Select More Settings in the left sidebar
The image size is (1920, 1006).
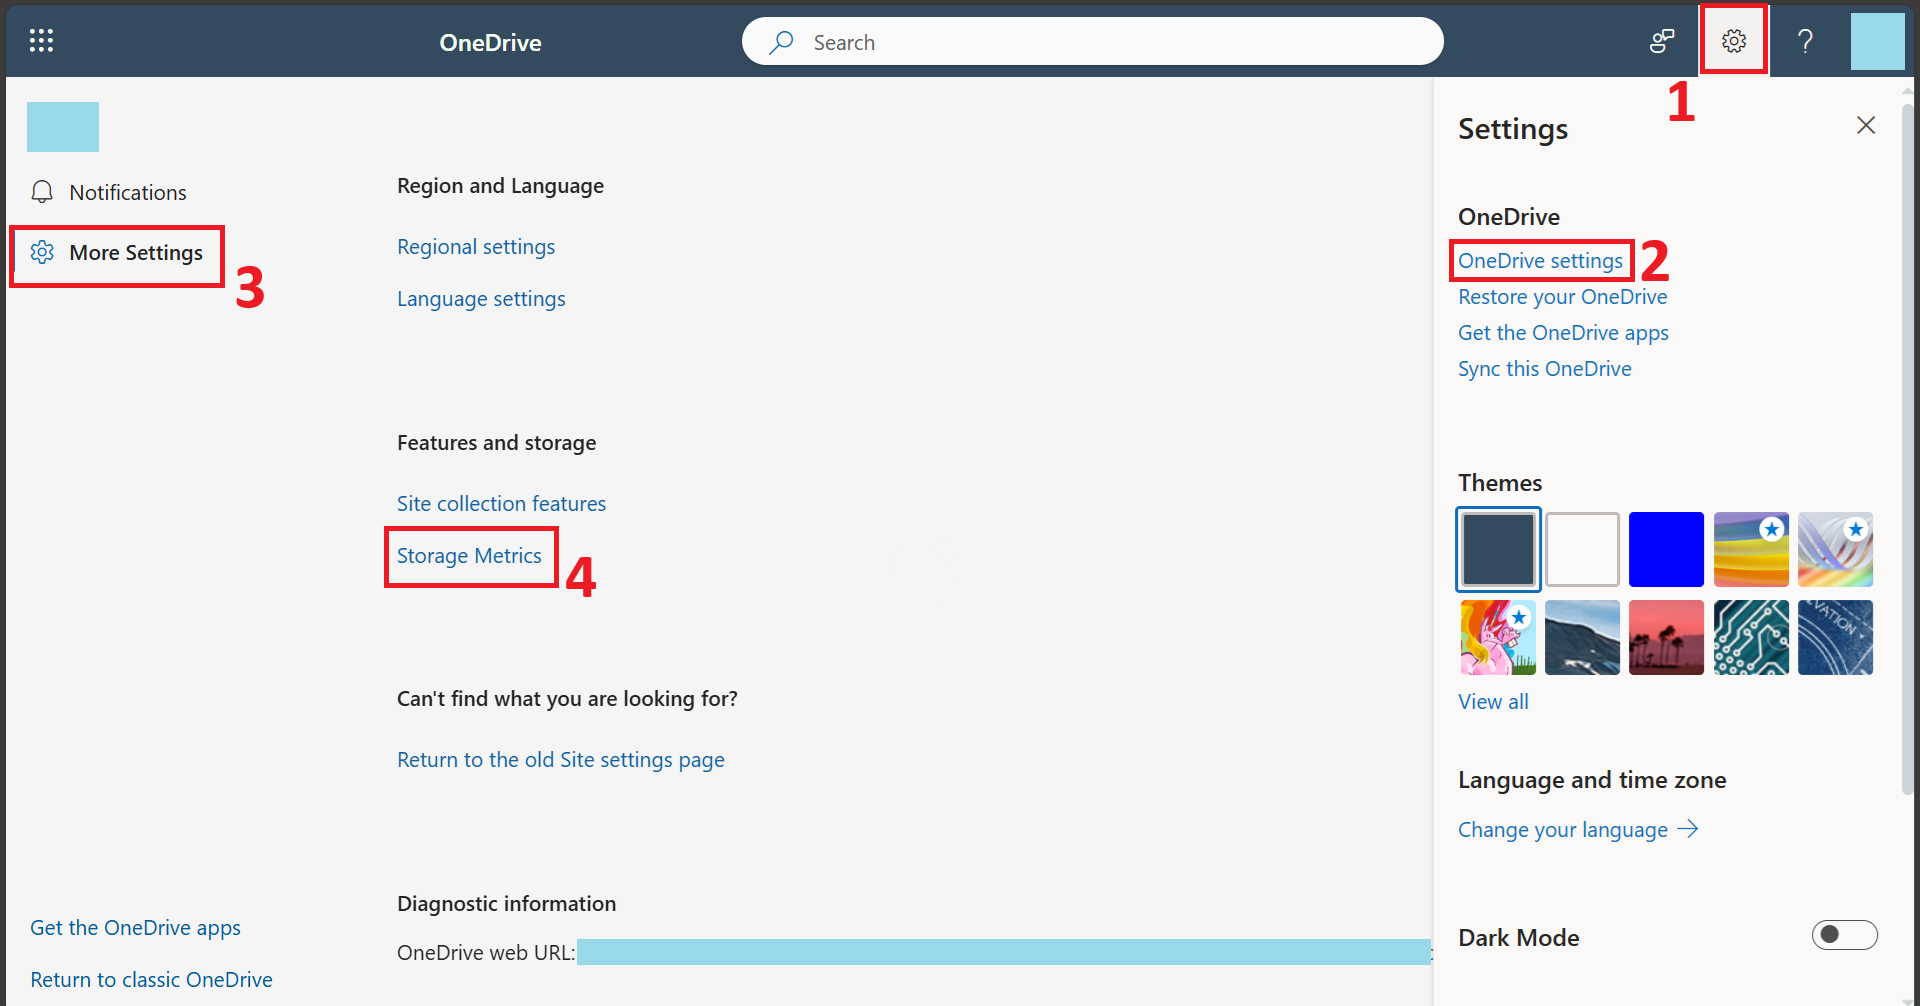pyautogui.click(x=136, y=253)
